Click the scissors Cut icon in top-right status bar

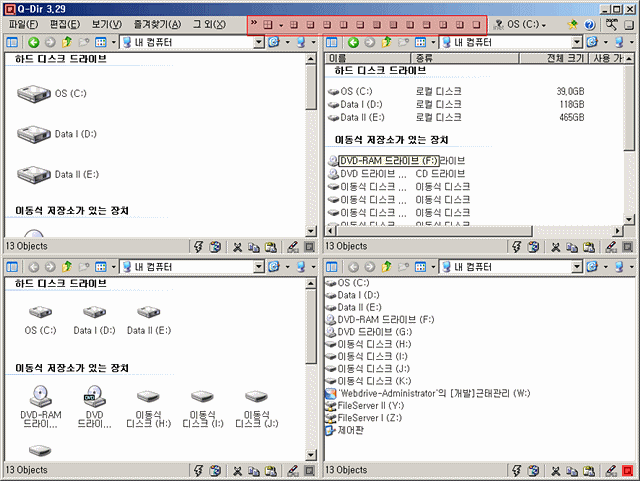tap(556, 246)
